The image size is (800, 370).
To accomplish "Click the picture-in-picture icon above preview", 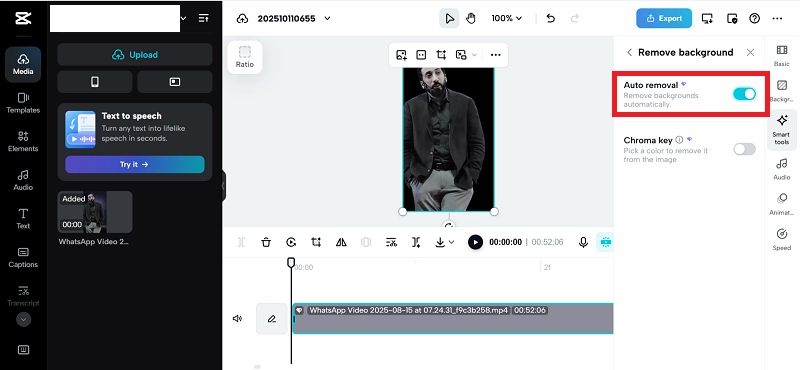I will 461,55.
